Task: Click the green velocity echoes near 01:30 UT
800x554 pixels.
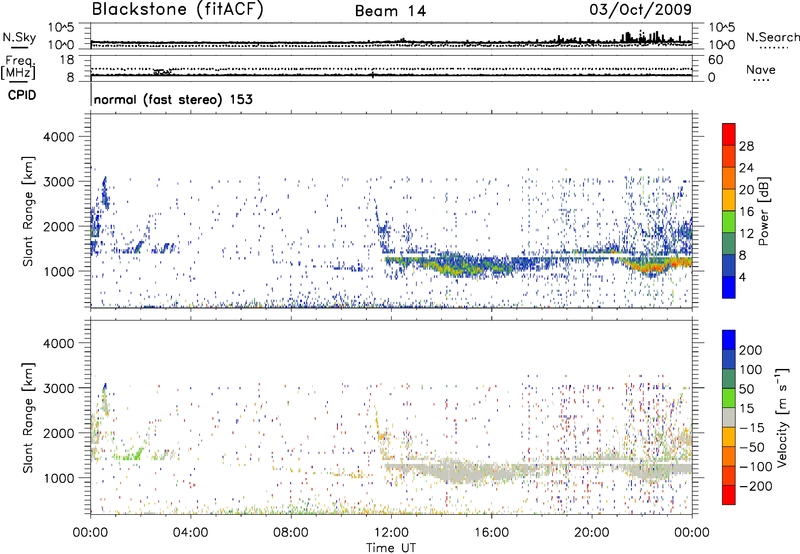Action: pos(128,454)
